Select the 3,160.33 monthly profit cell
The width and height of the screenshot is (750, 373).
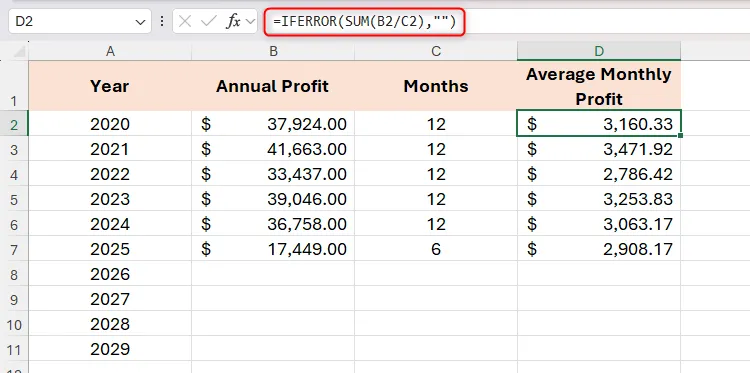tap(599, 123)
